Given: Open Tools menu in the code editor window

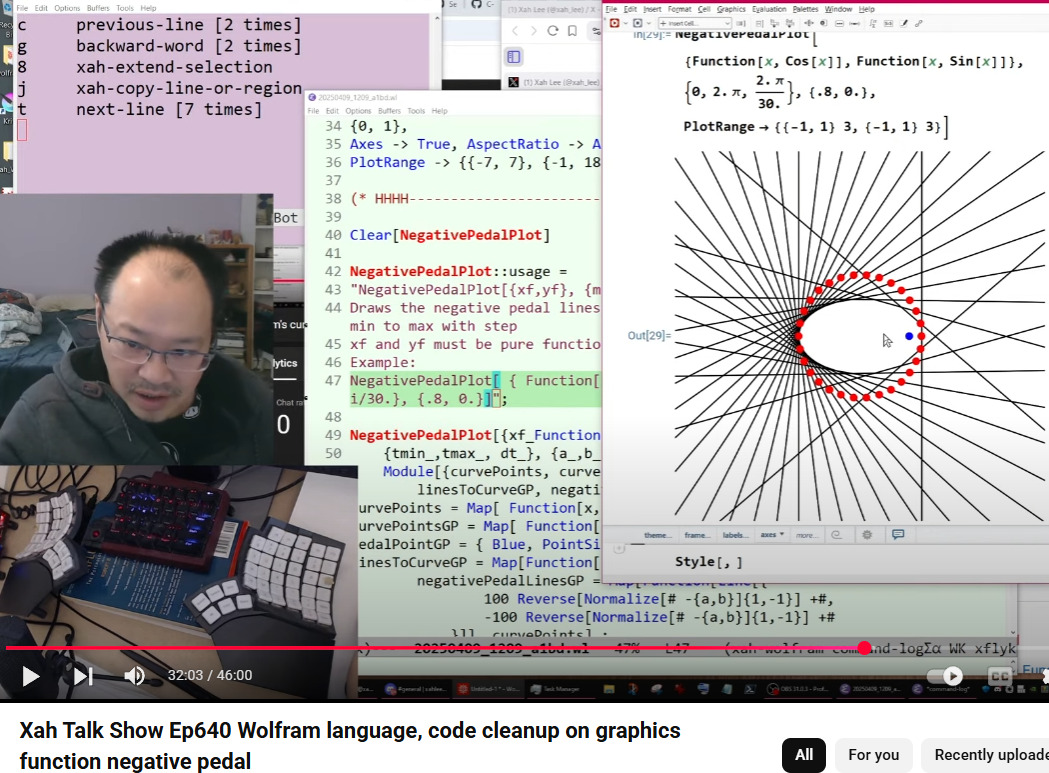Looking at the screenshot, I should point(416,111).
